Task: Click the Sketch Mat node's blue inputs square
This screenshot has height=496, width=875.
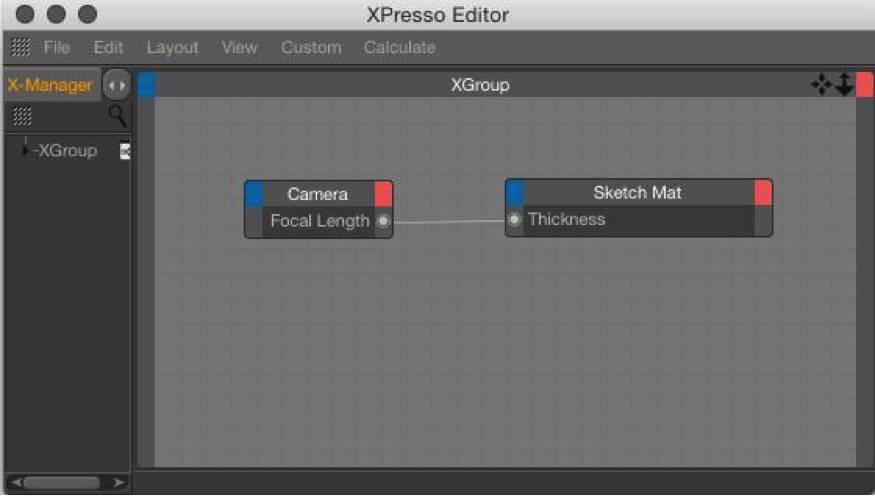Action: [515, 192]
